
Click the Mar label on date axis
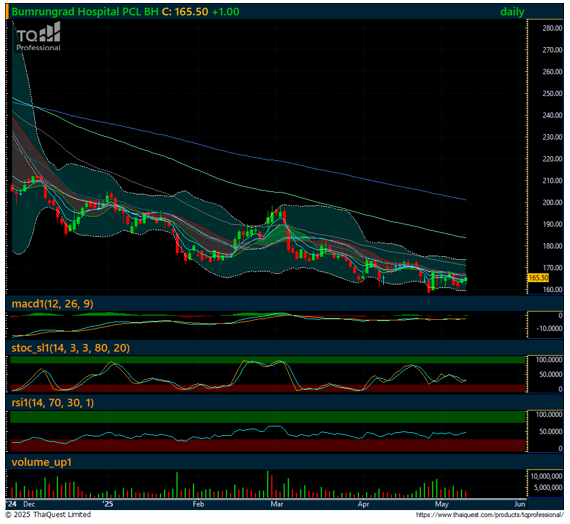pyautogui.click(x=277, y=504)
